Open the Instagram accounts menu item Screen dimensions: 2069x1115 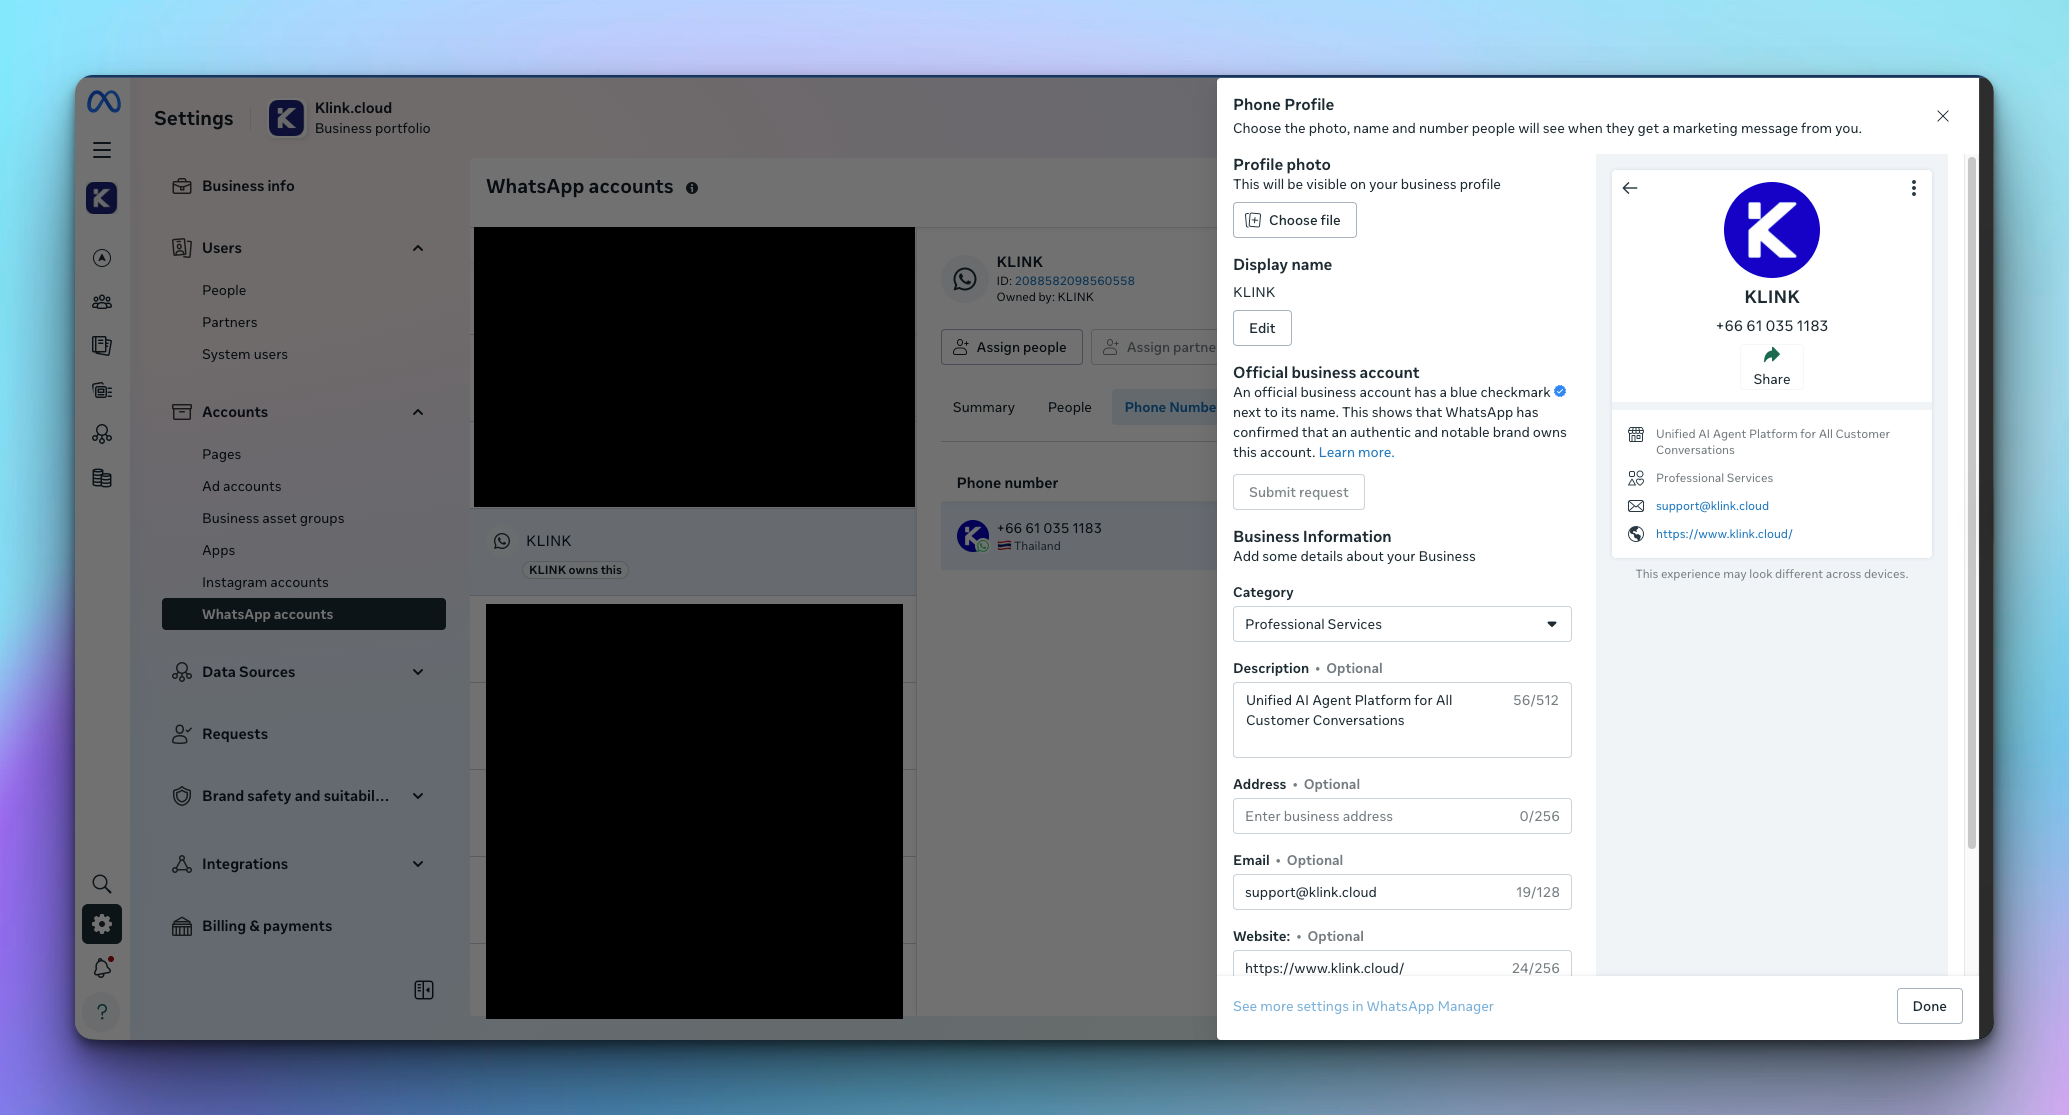265,582
